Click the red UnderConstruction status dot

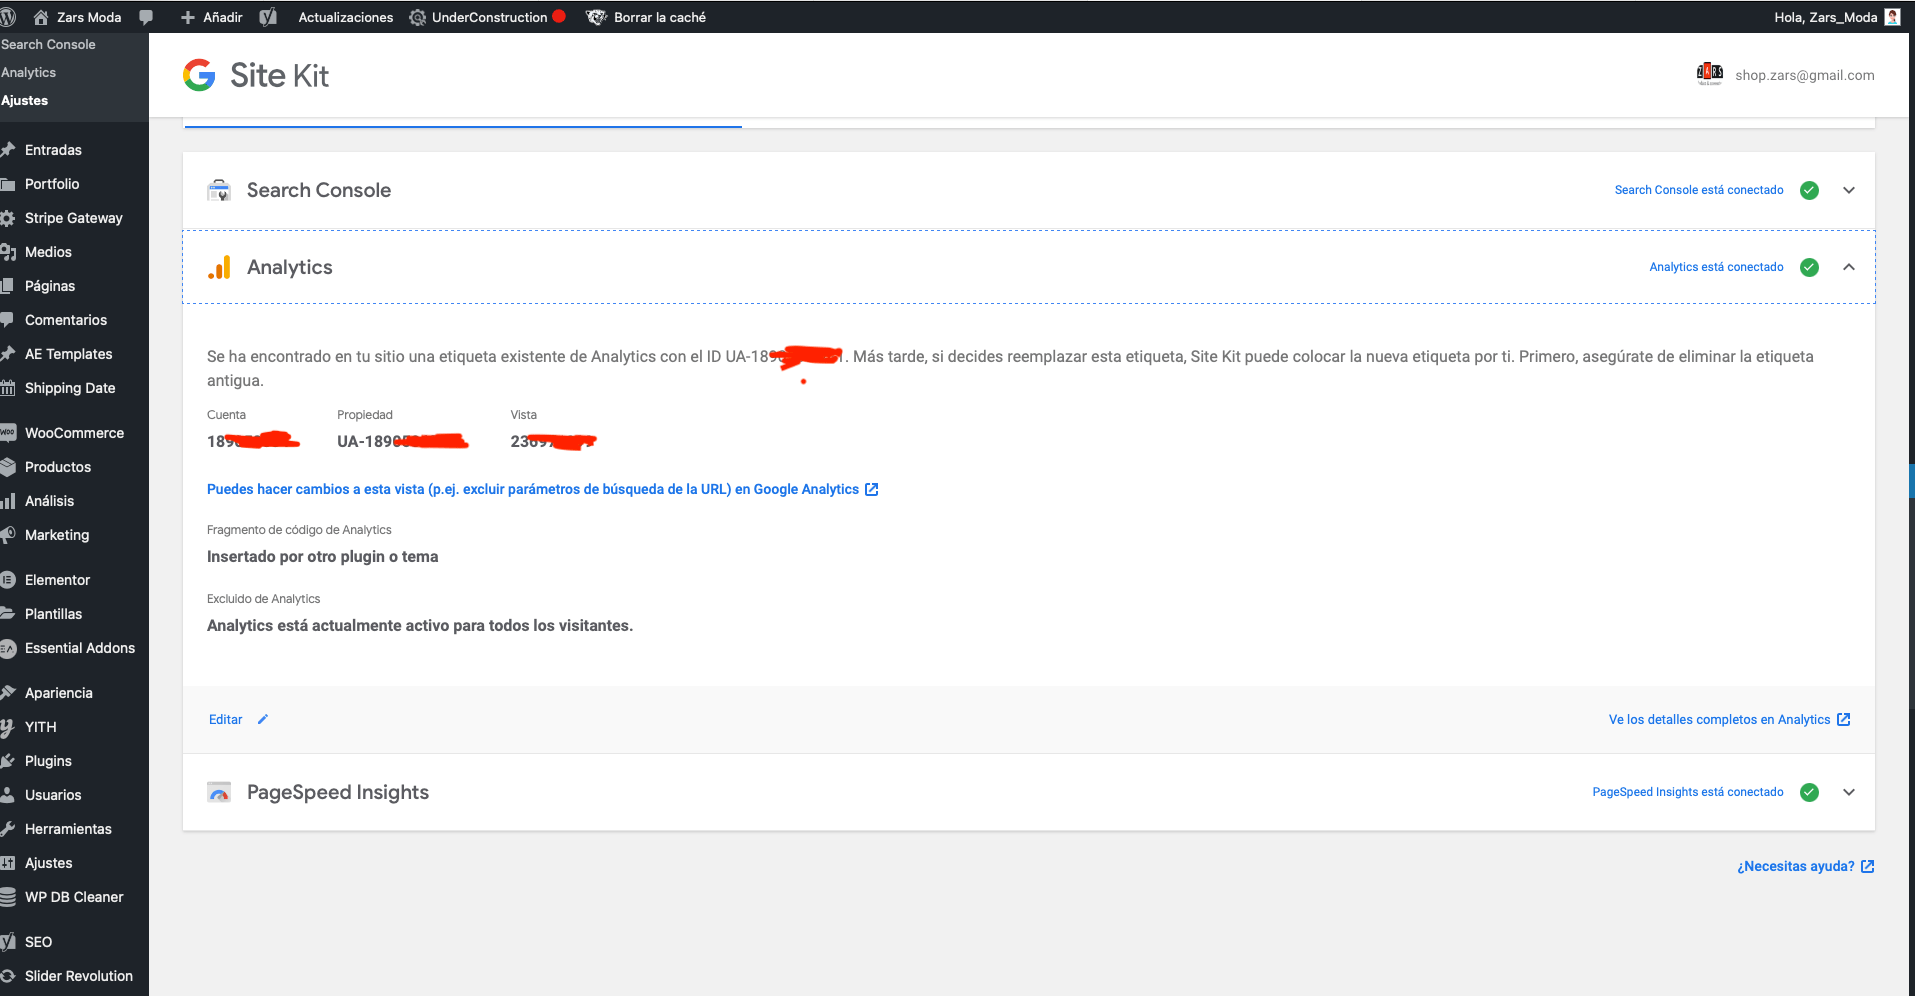(x=559, y=16)
